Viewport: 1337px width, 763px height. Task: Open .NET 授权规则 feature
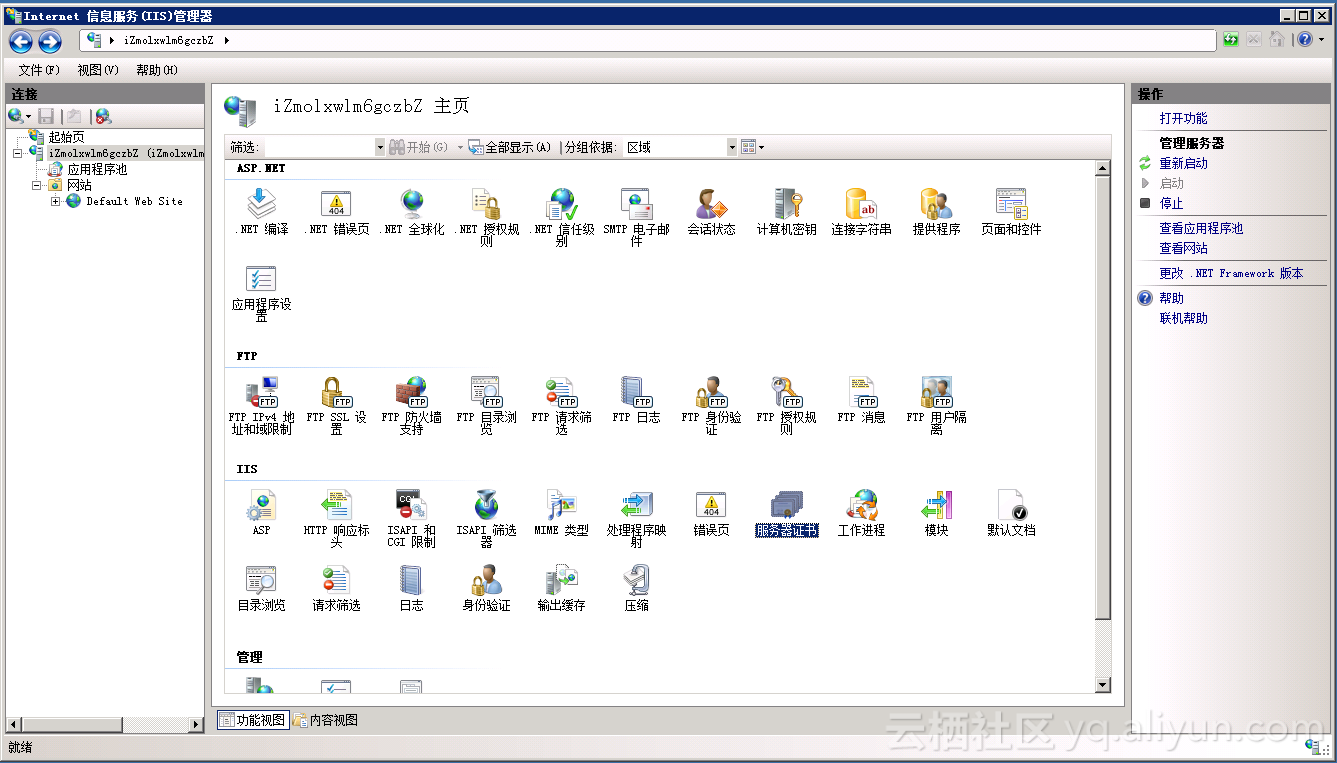[x=486, y=217]
